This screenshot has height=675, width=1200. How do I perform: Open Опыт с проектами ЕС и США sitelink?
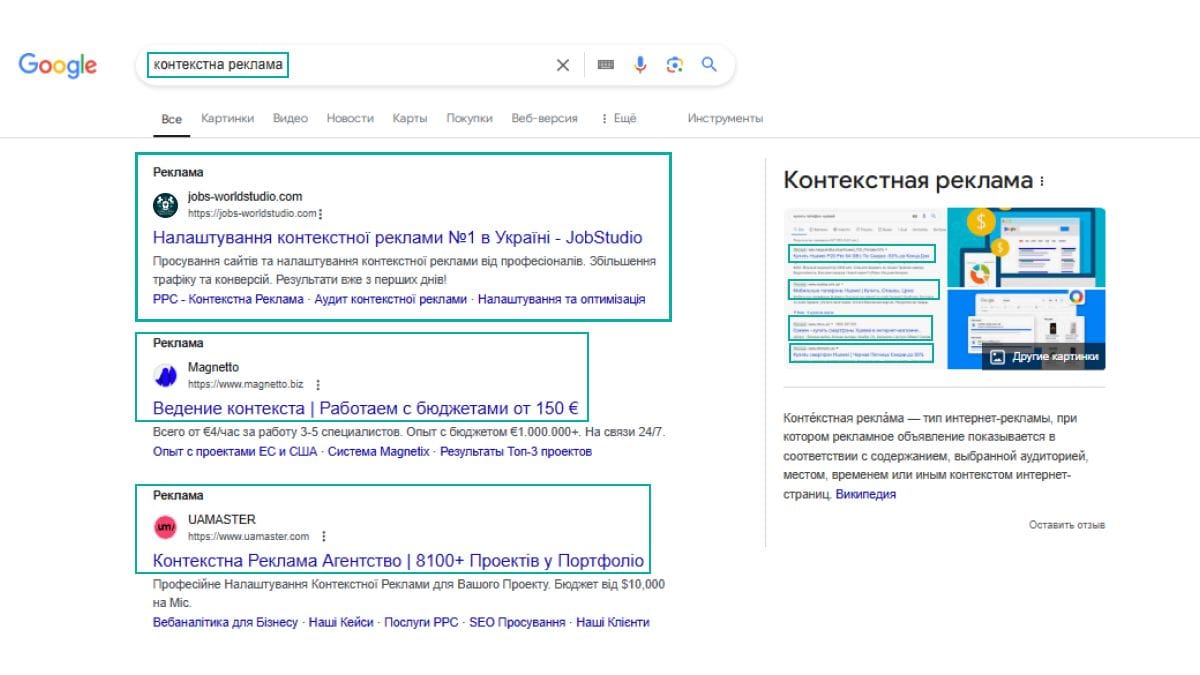(235, 452)
